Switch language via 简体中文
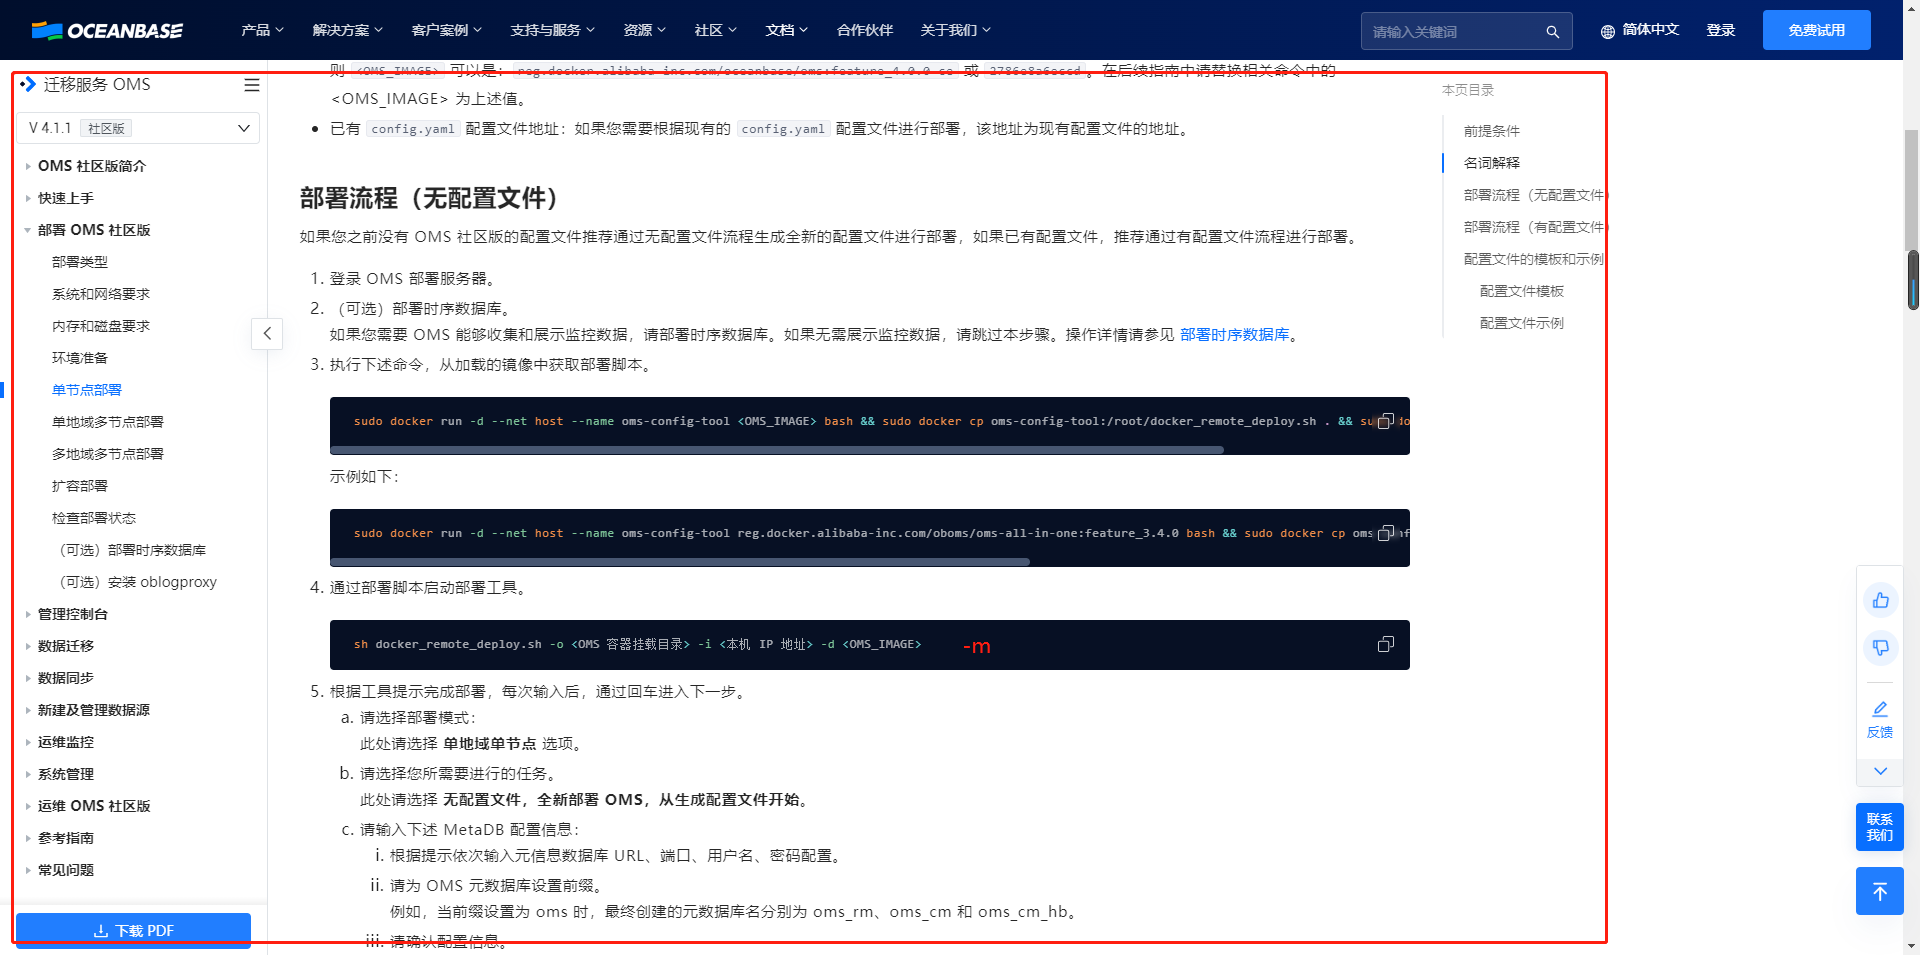This screenshot has width=1920, height=955. 1650,30
